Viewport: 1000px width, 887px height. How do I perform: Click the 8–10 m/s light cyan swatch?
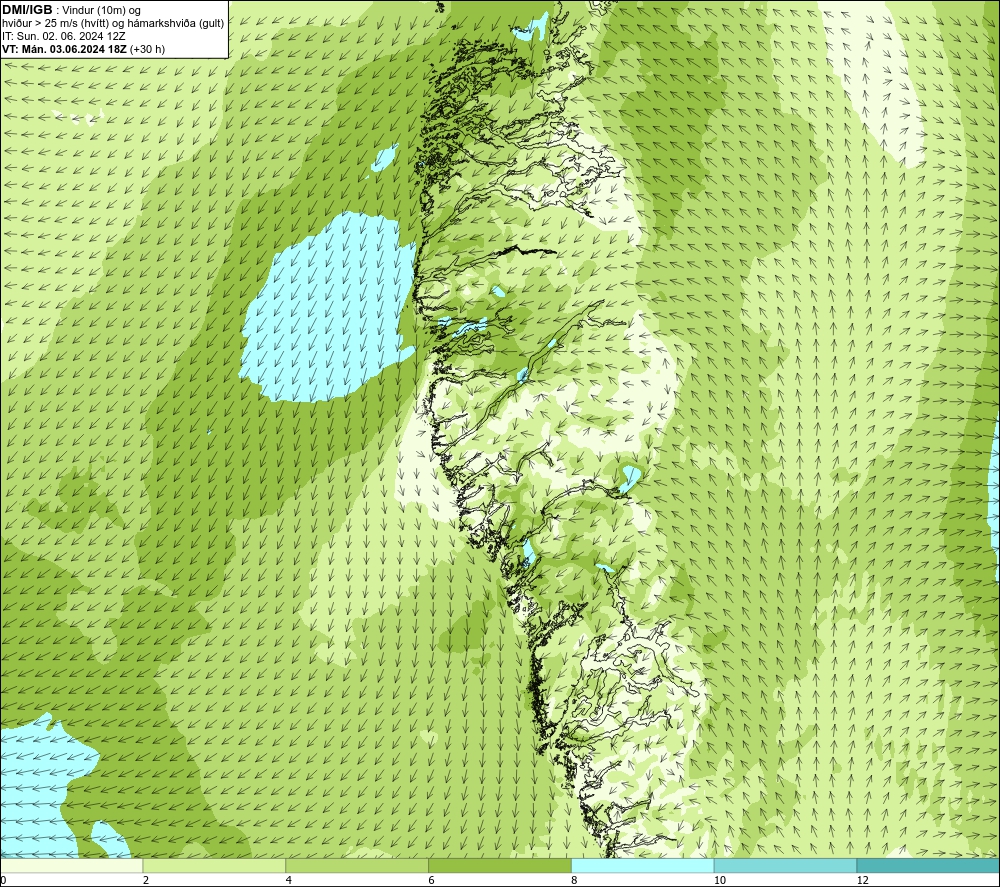point(643,866)
